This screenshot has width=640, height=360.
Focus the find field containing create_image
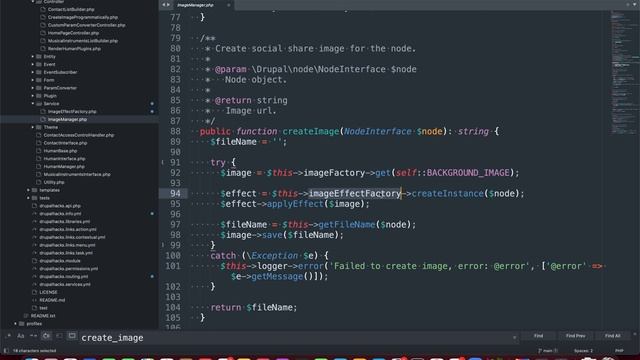pos(298,338)
